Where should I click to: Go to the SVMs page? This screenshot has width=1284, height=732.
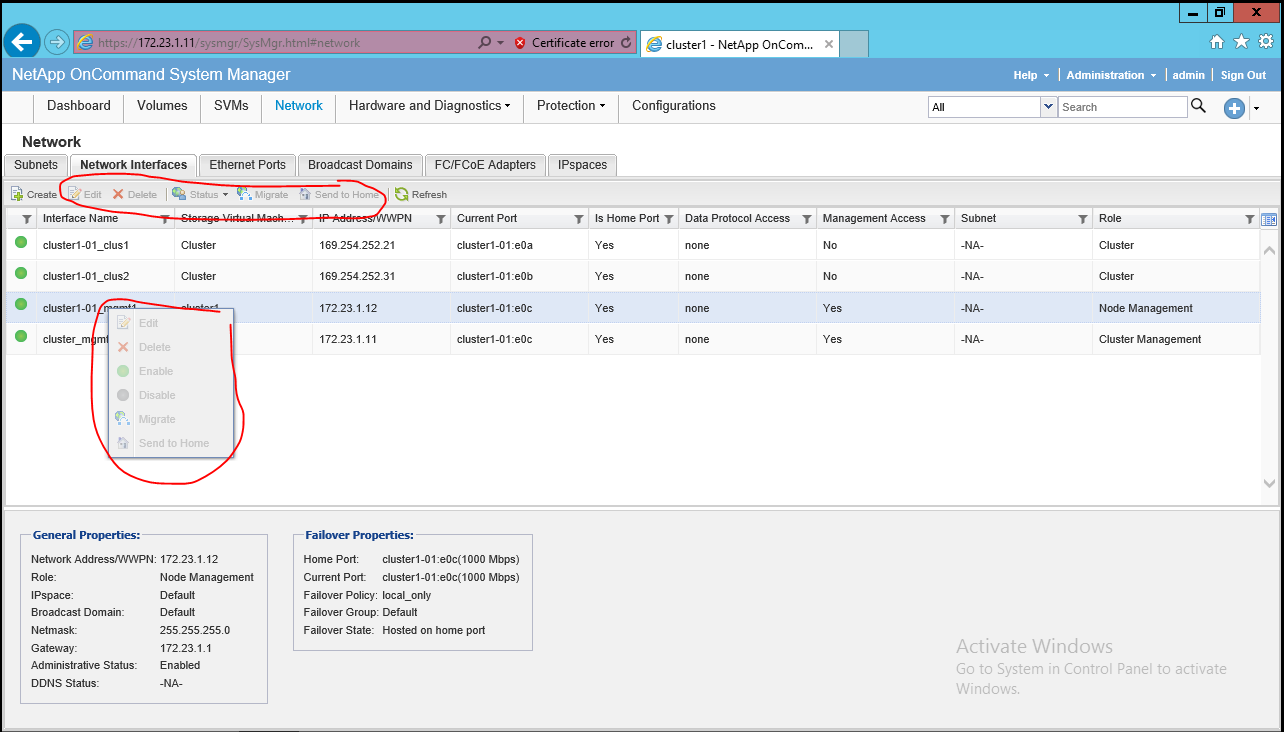click(x=231, y=106)
